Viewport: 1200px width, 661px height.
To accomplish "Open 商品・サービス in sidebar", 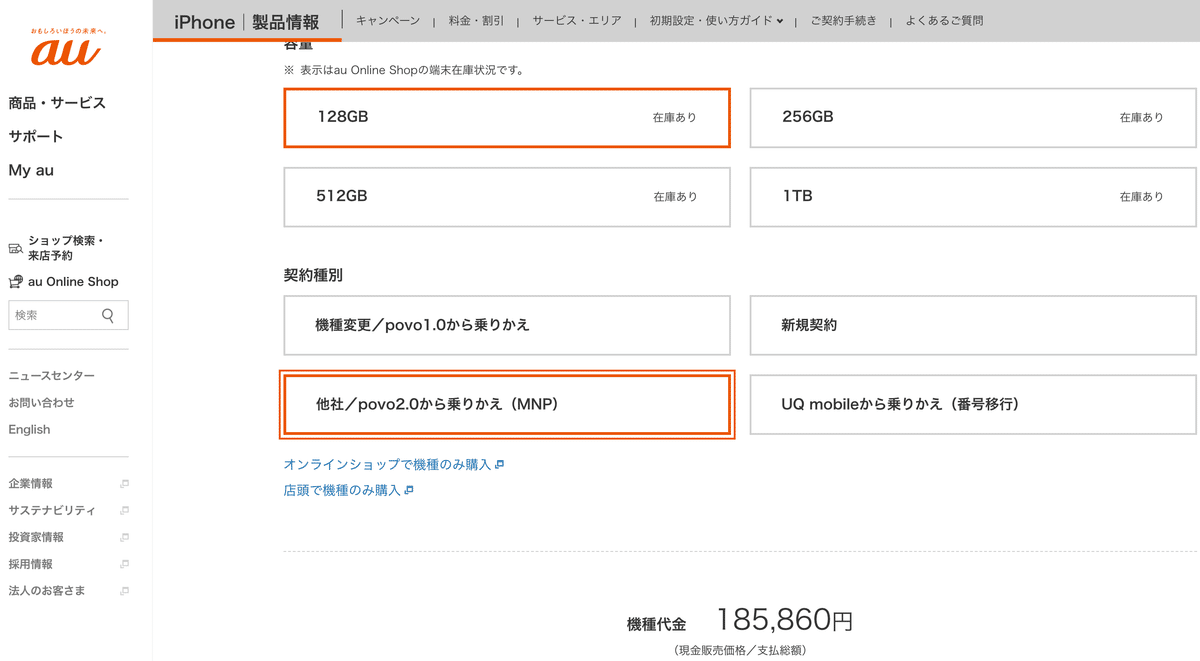I will (x=57, y=103).
